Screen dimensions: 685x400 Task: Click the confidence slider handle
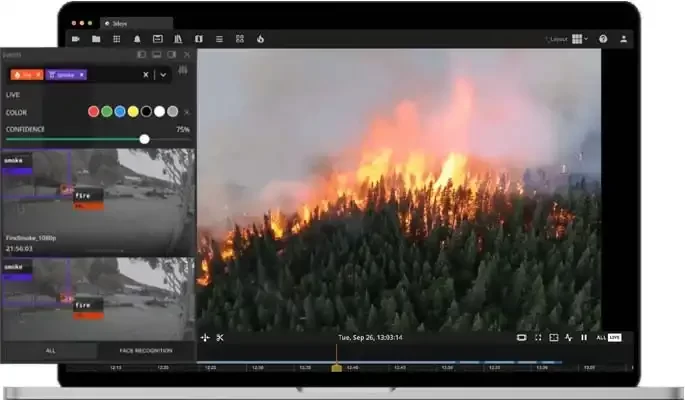pyautogui.click(x=145, y=139)
